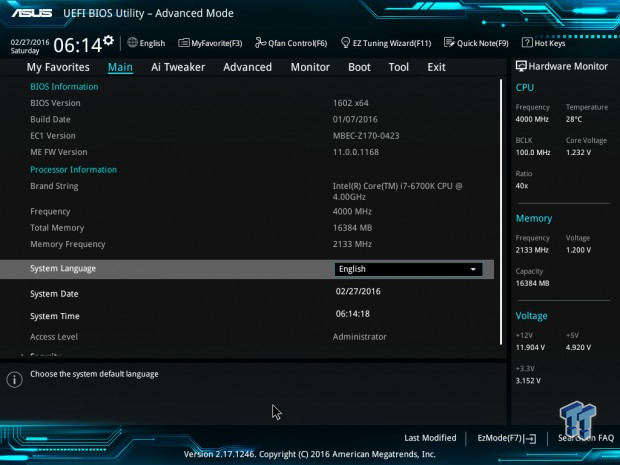
Task: Click the settings gear next to the clock
Action: pos(108,40)
